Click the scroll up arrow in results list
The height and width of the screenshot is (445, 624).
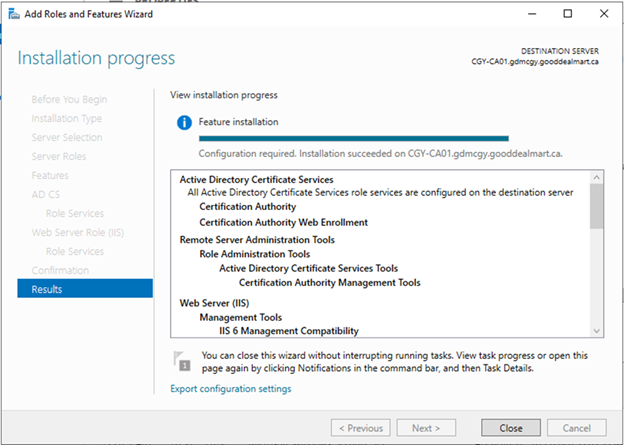[597, 177]
